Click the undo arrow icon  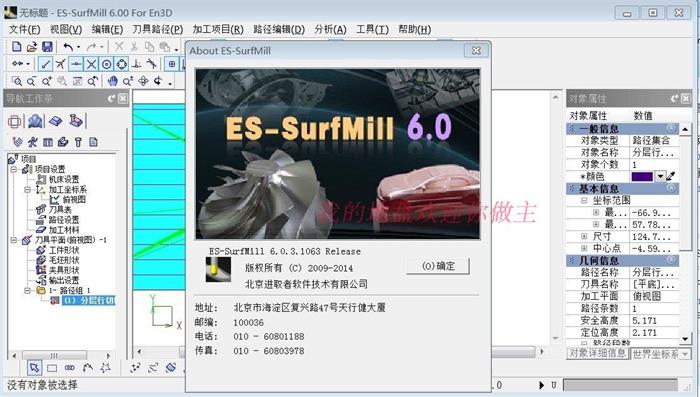coord(68,46)
